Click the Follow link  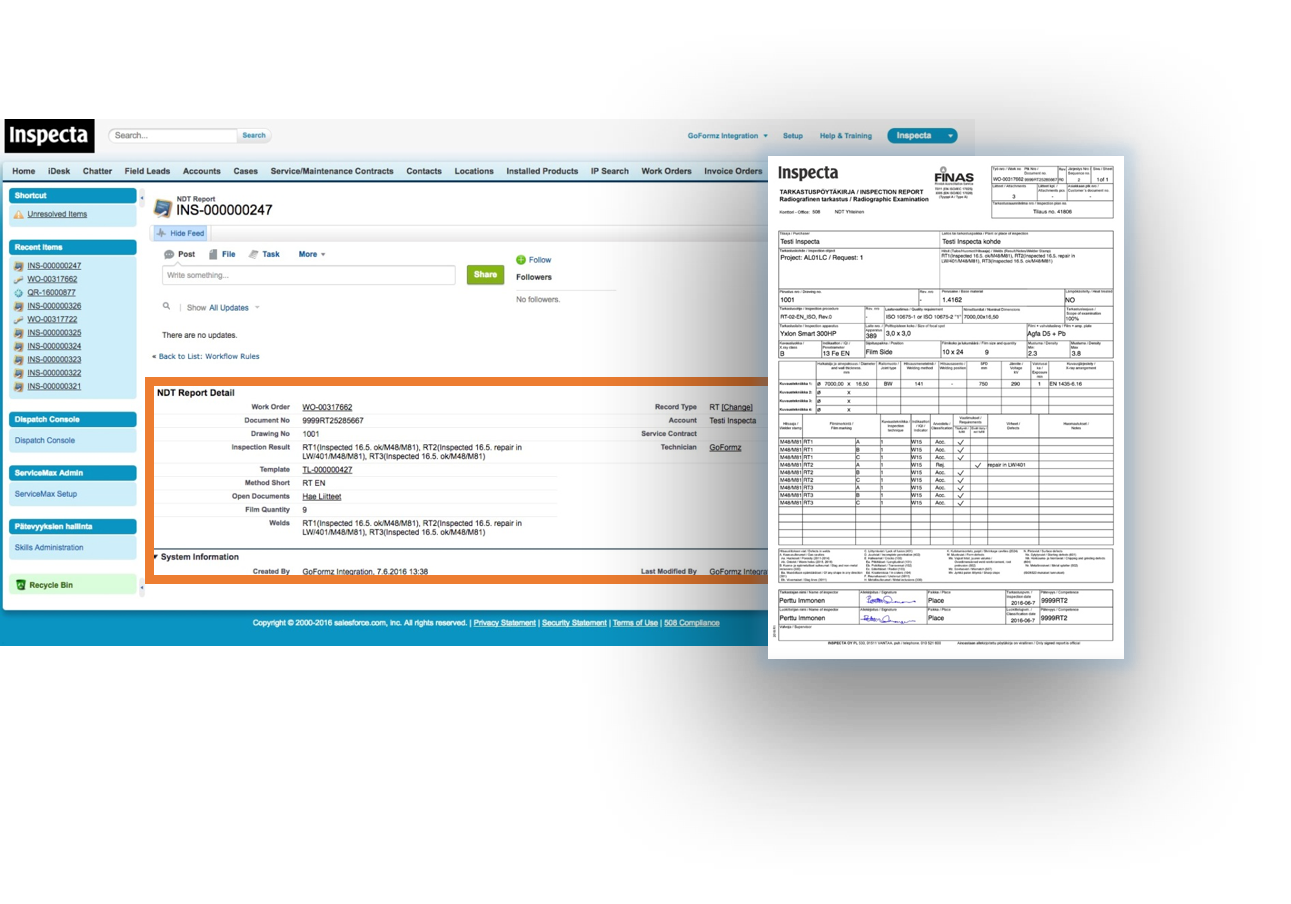coord(540,260)
